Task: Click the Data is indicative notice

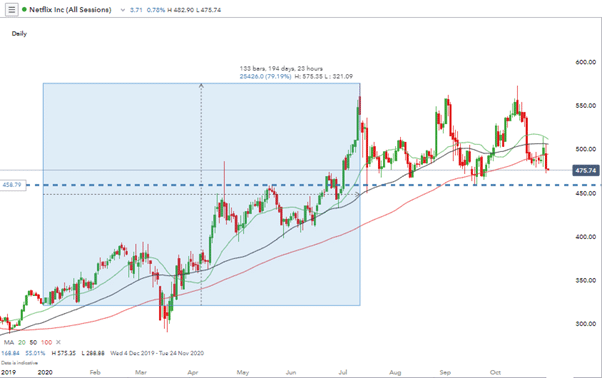Action: point(20,363)
